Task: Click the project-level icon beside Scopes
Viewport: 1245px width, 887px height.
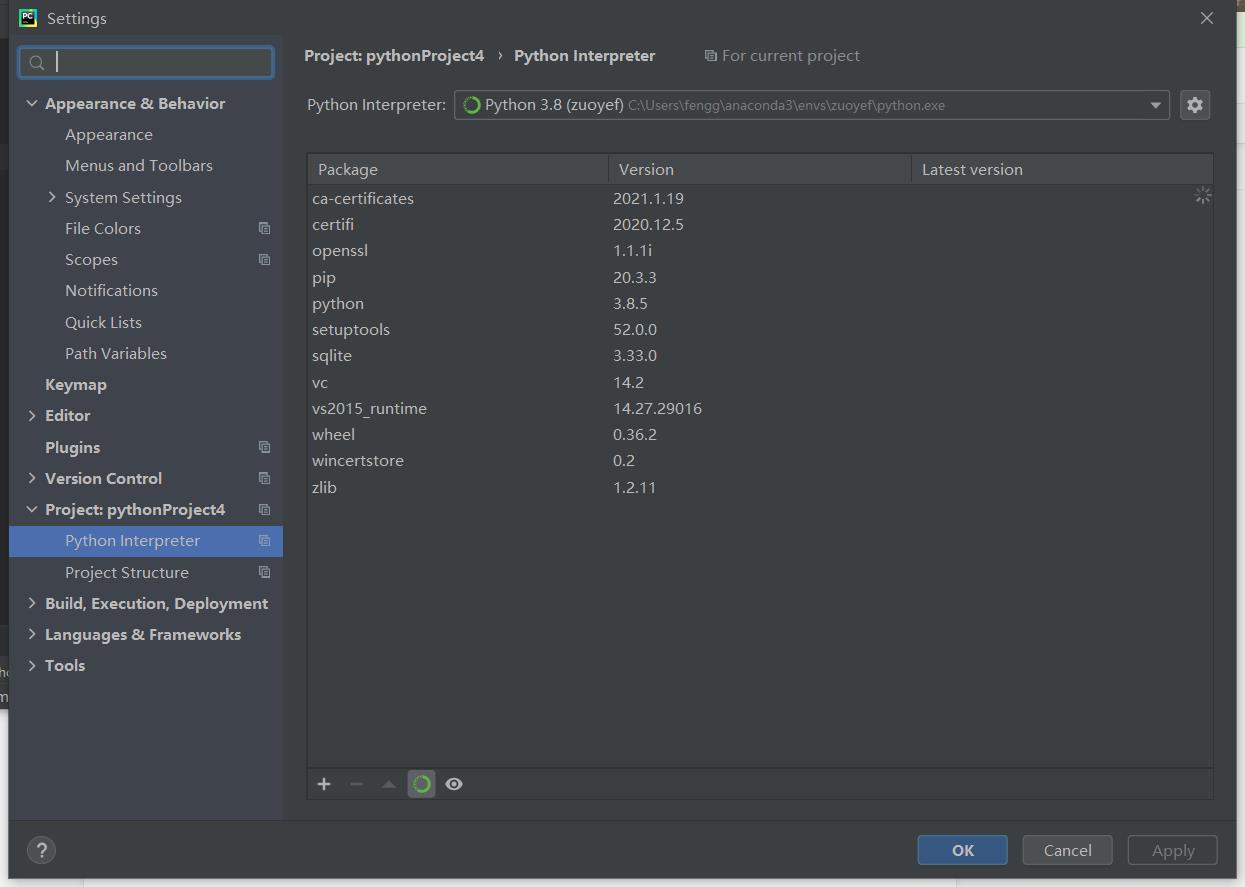Action: 264,259
